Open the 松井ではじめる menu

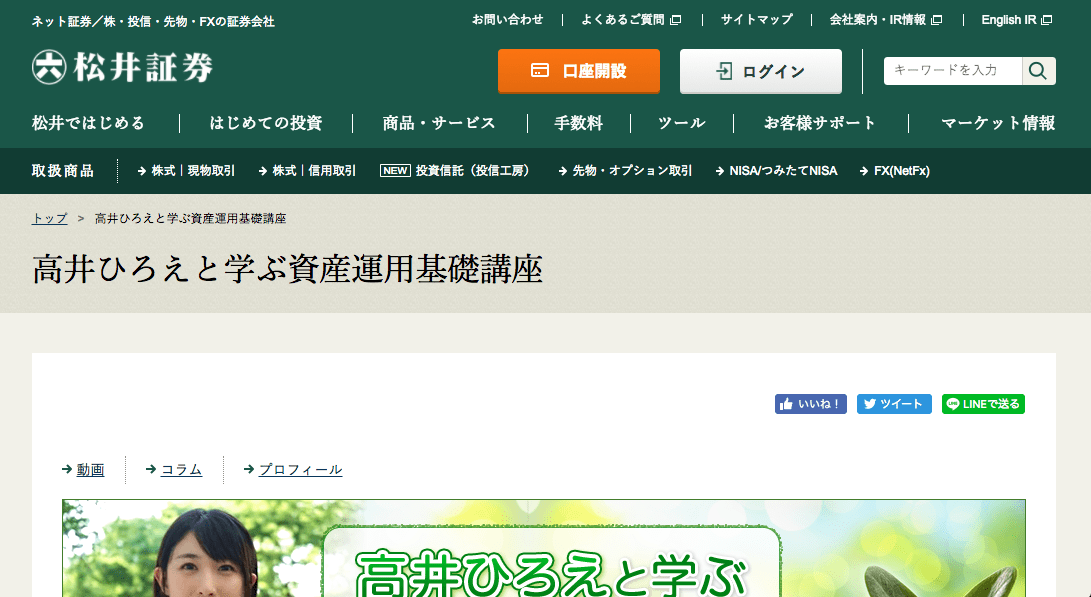(x=88, y=123)
